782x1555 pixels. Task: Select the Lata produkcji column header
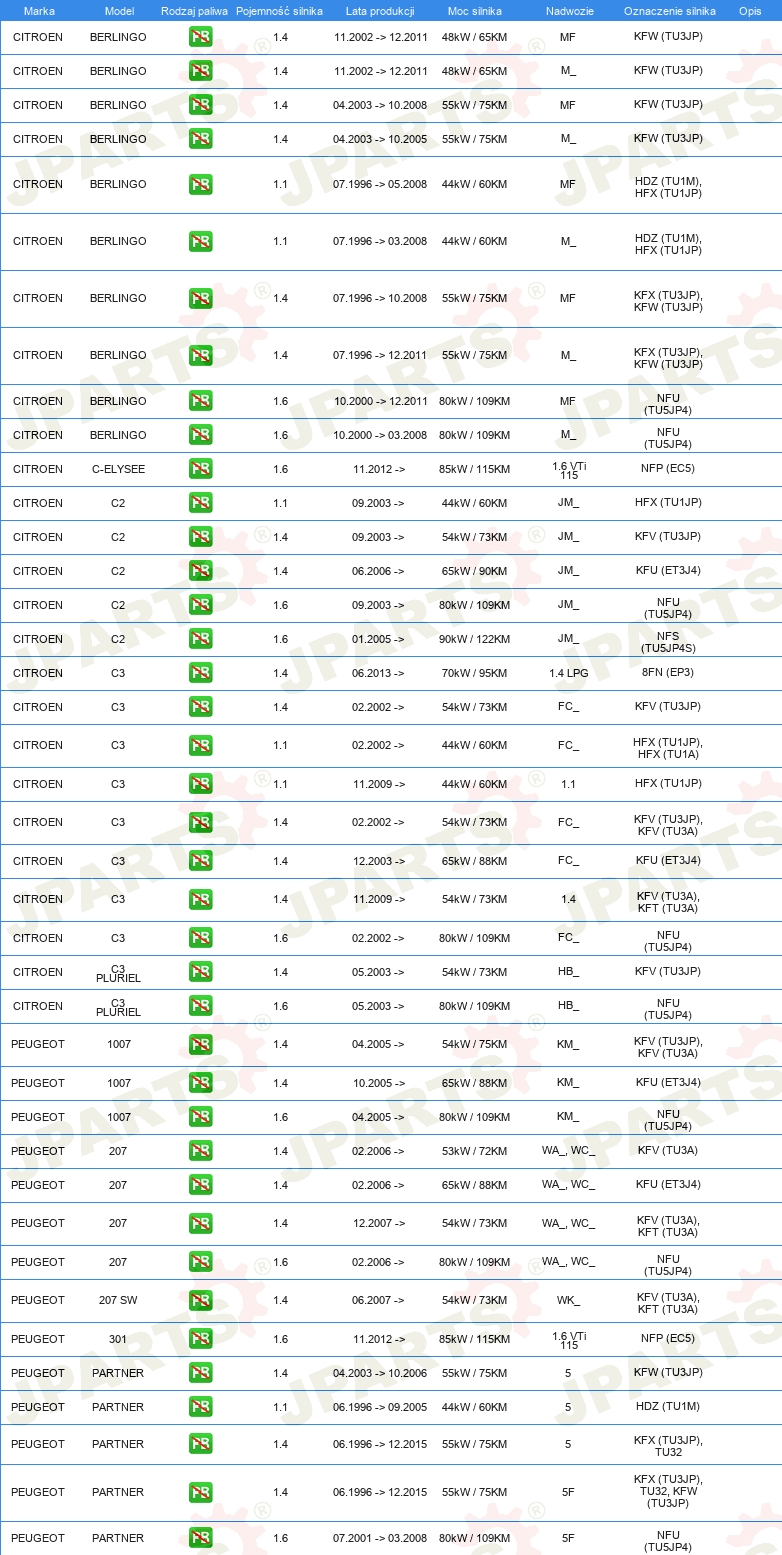click(379, 10)
